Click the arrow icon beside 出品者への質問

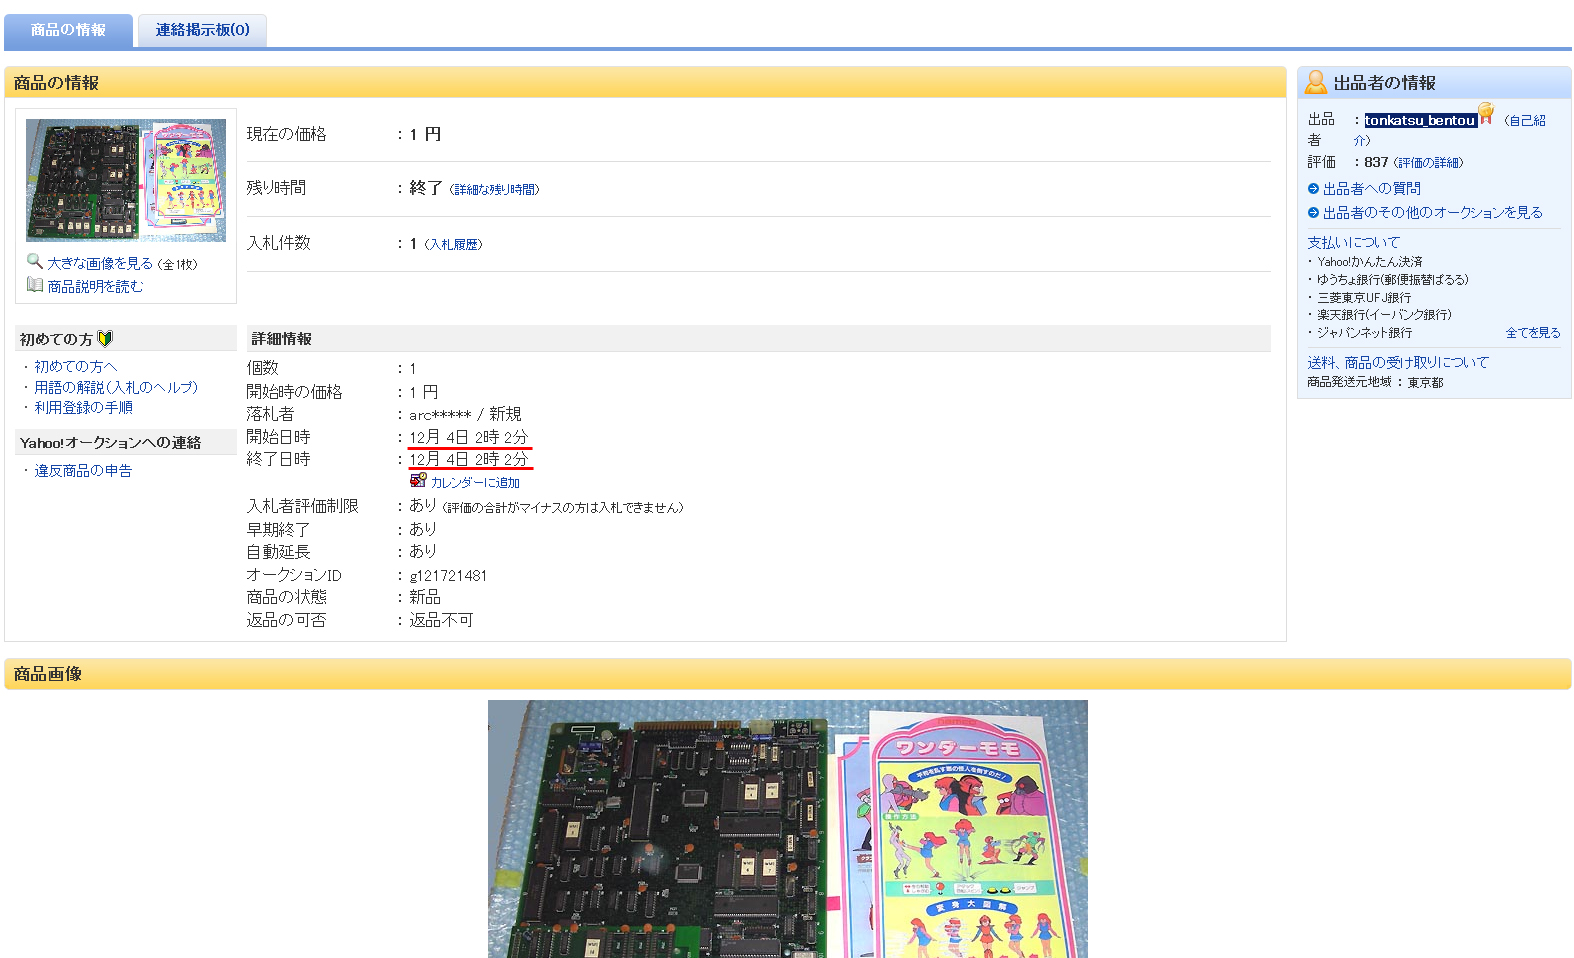pyautogui.click(x=1313, y=189)
